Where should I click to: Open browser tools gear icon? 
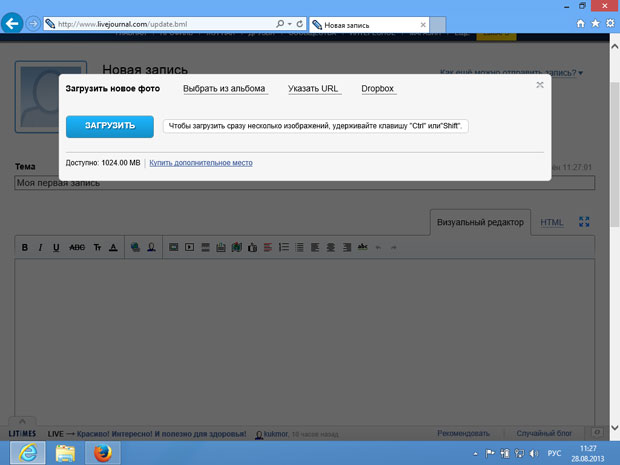609,22
